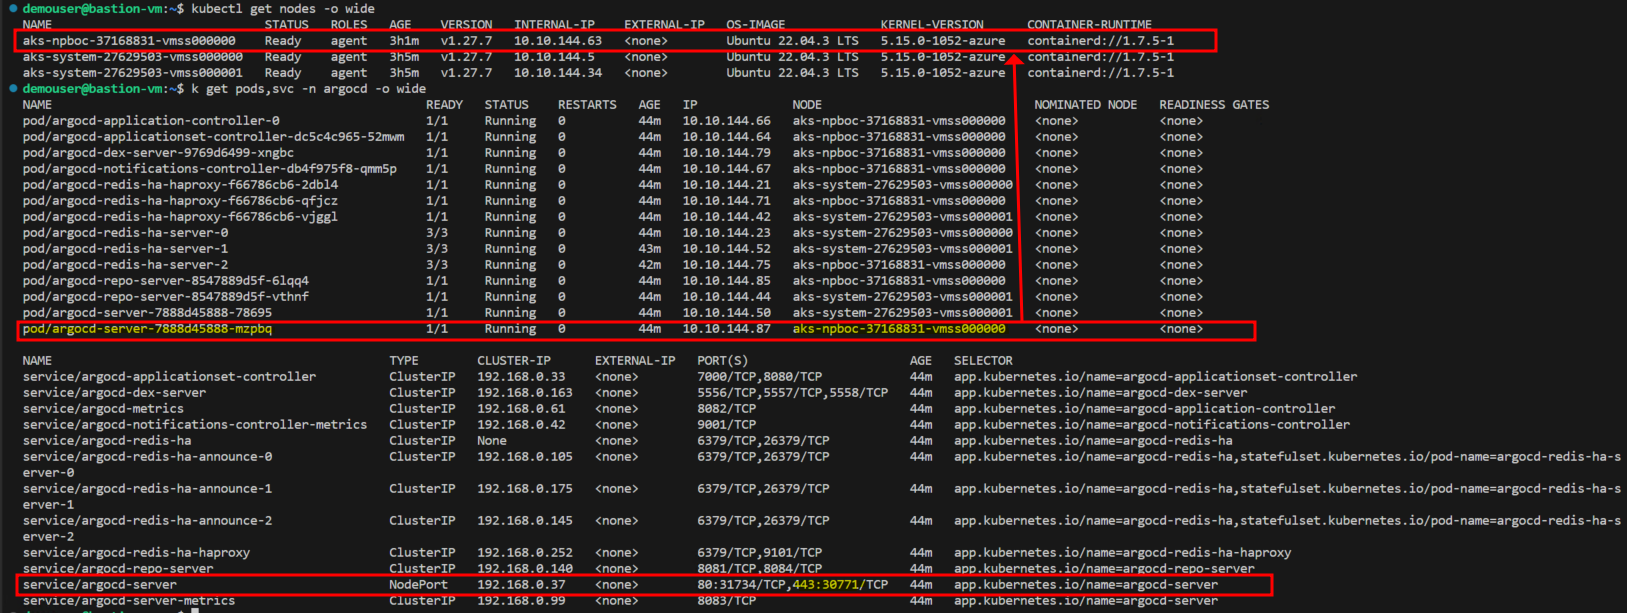
Task: Select service/argocd-repo-server
Action: coord(118,569)
